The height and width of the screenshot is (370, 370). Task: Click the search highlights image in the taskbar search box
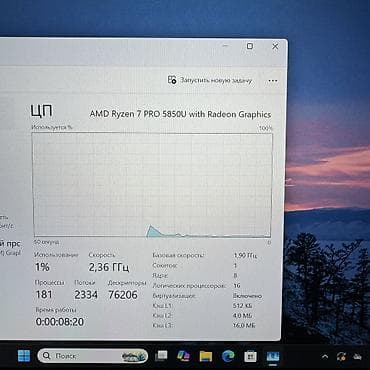[133, 356]
